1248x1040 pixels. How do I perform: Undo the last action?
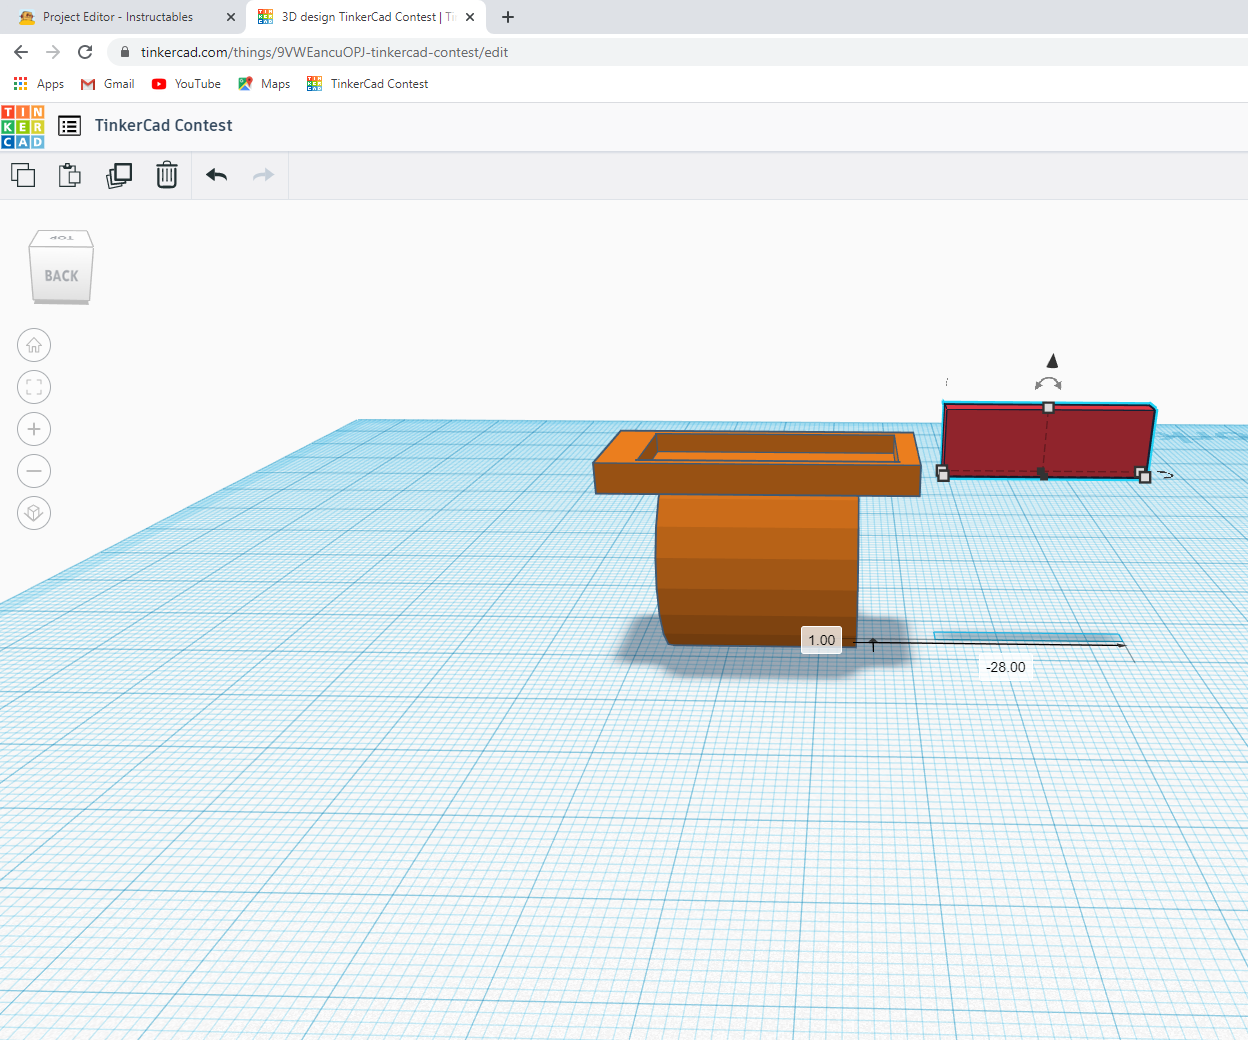pyautogui.click(x=215, y=174)
